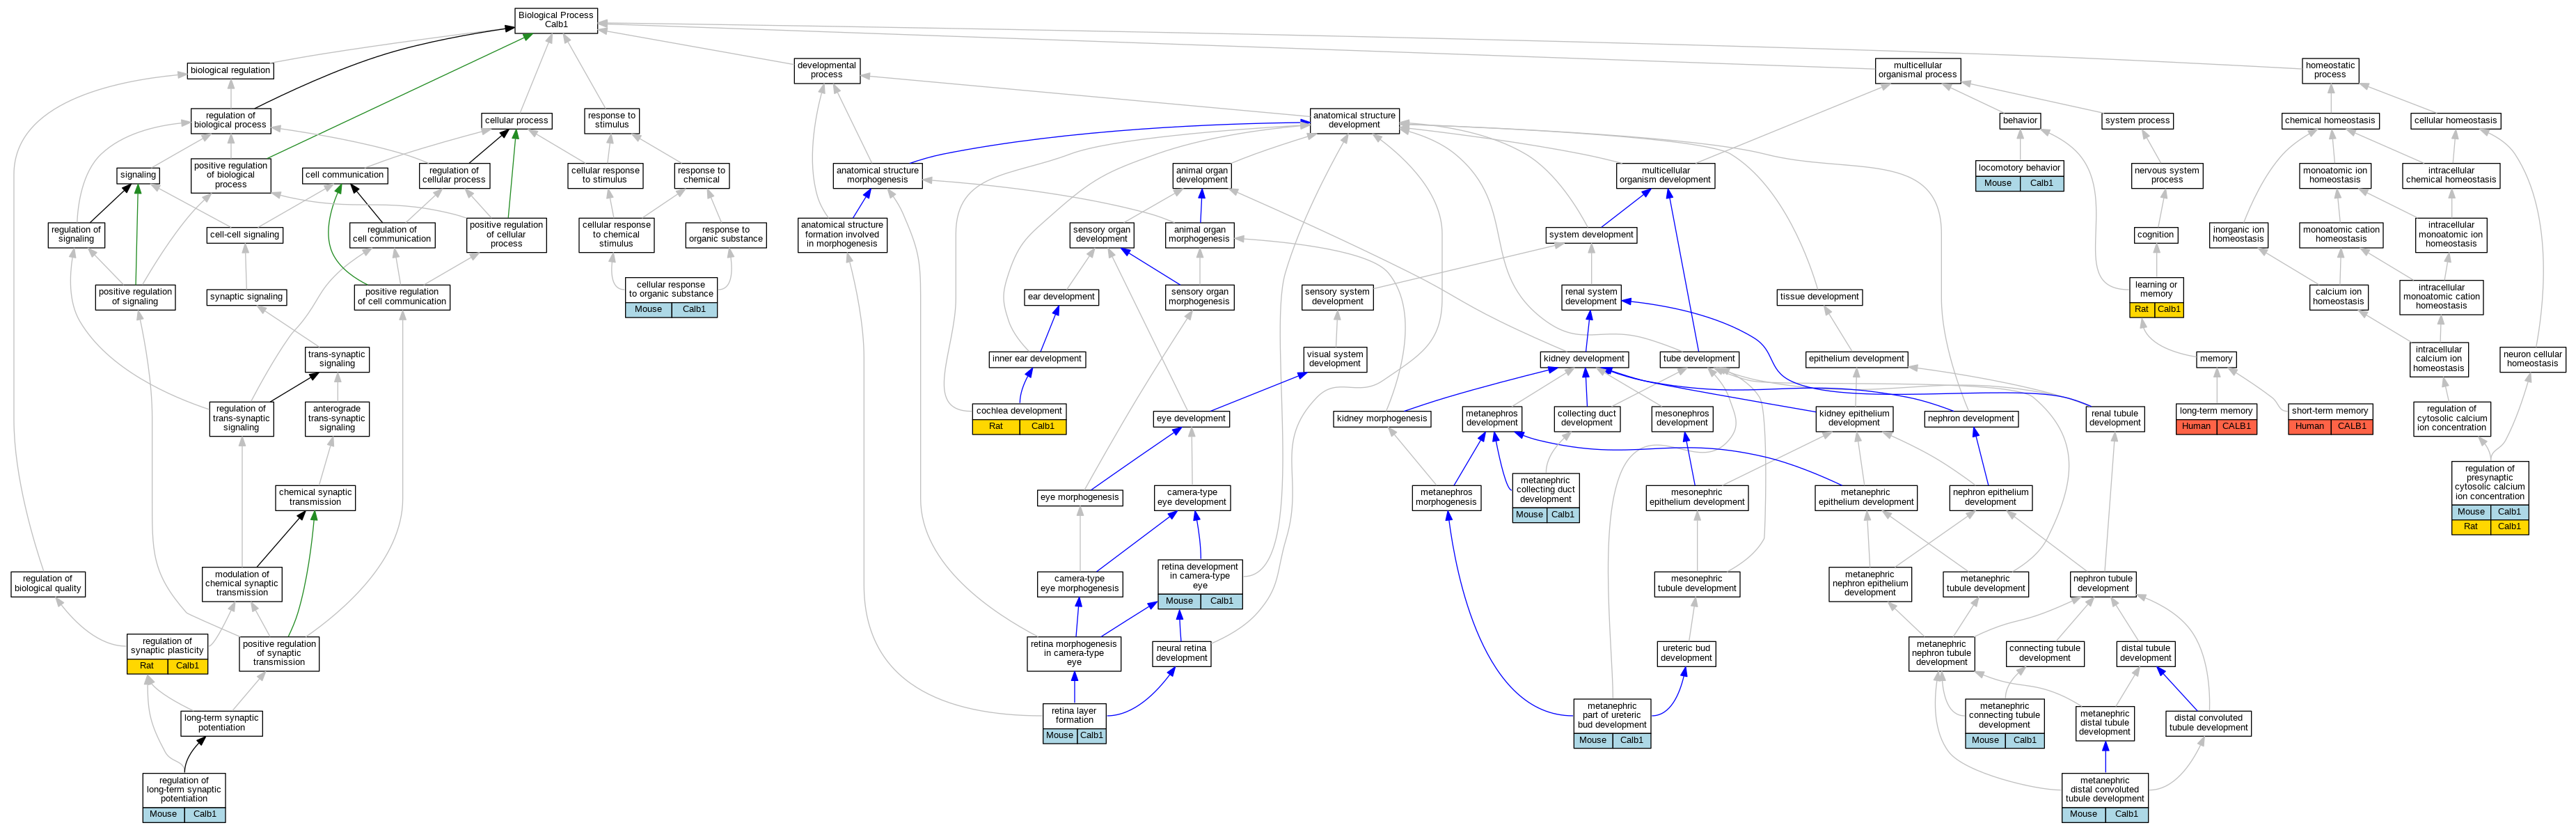Click the tube development node
The height and width of the screenshot is (830, 2576).
coord(1699,359)
